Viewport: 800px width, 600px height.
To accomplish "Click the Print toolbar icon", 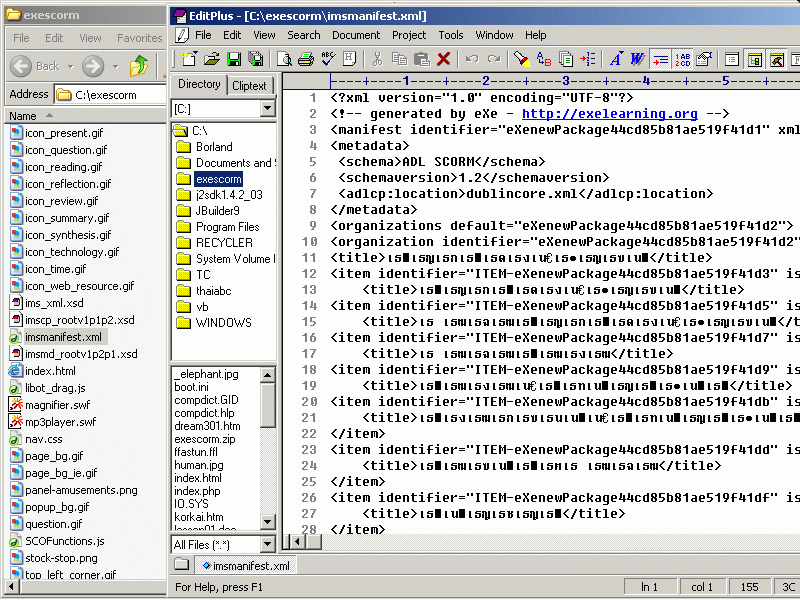I will [x=306, y=59].
